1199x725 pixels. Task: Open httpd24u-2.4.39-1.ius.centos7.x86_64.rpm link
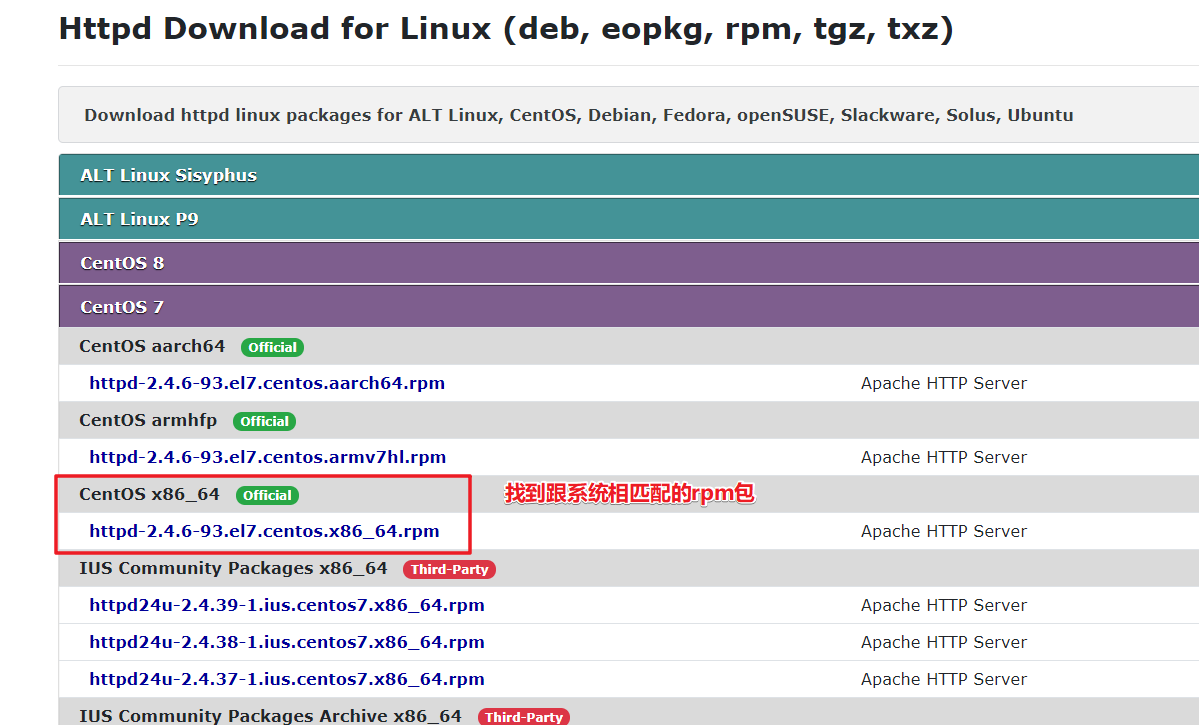[x=287, y=606]
